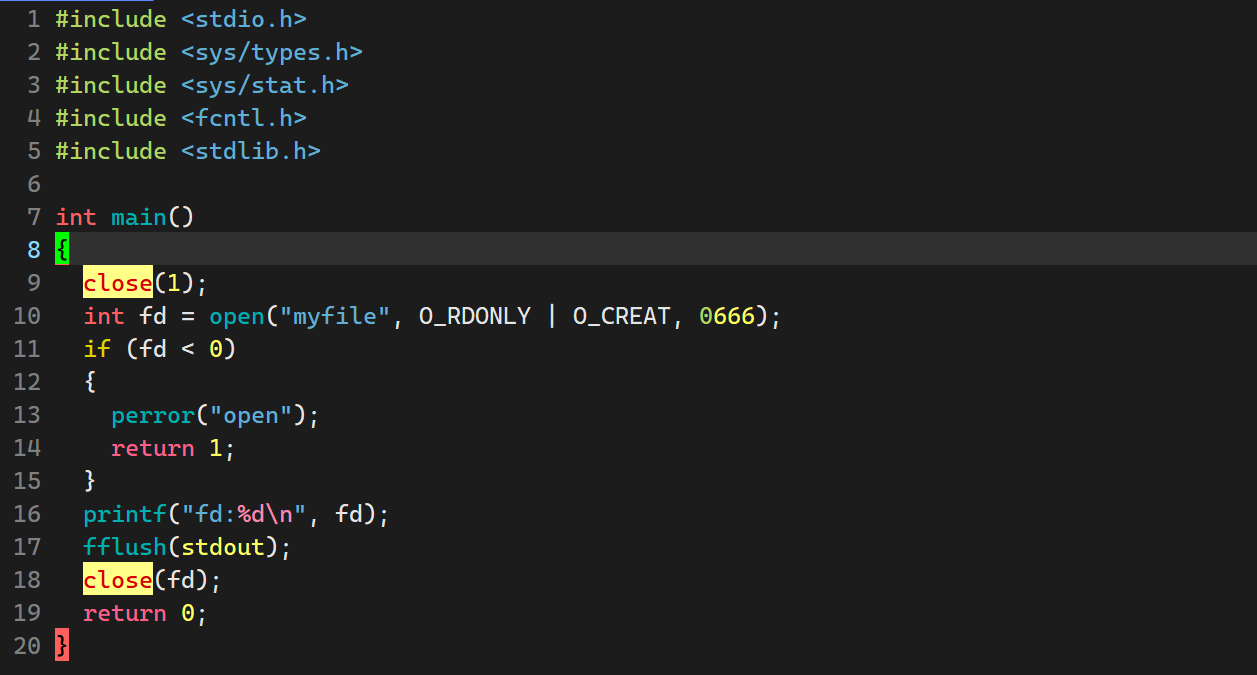Click the highlighted close call on line 9

point(117,283)
